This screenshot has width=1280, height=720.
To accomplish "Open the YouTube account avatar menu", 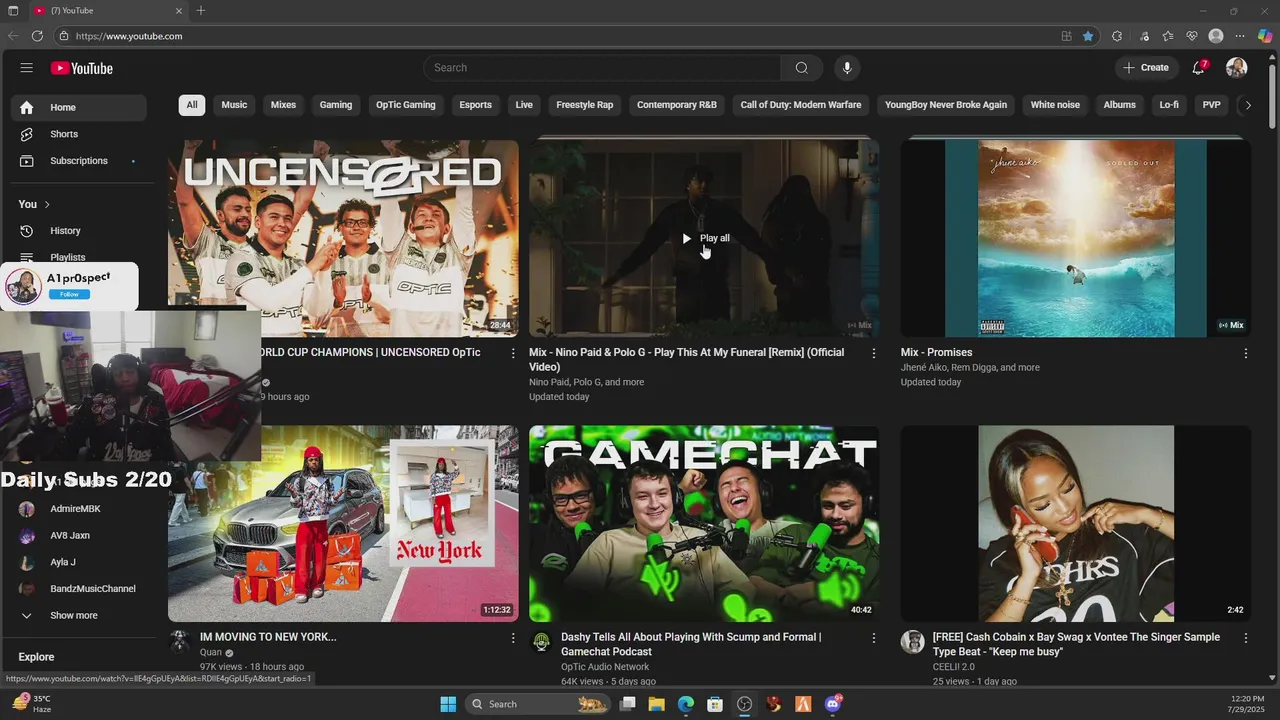I will pyautogui.click(x=1237, y=68).
